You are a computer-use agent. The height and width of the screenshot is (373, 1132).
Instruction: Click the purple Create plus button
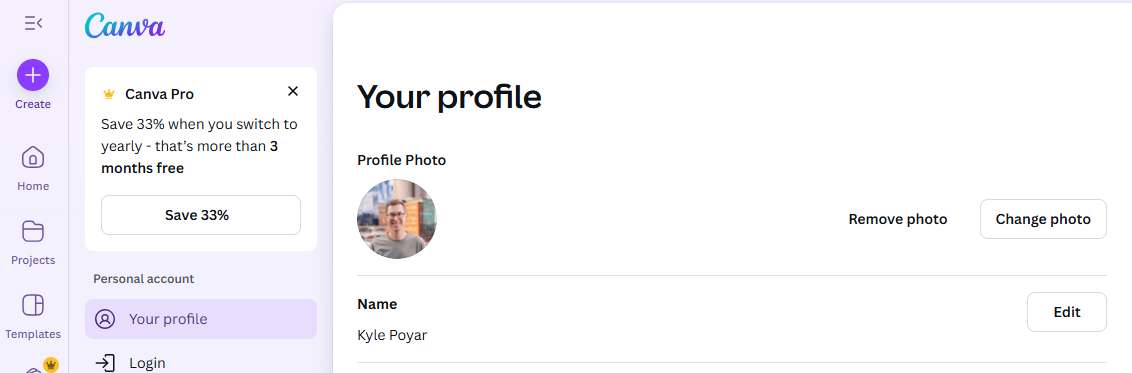tap(33, 75)
